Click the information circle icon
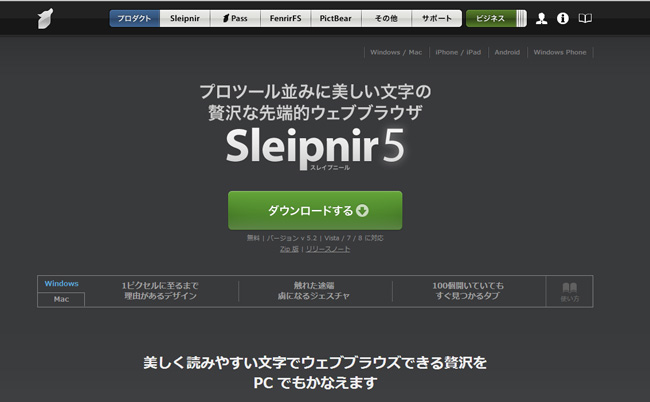This screenshot has height=402, width=650. [x=563, y=18]
